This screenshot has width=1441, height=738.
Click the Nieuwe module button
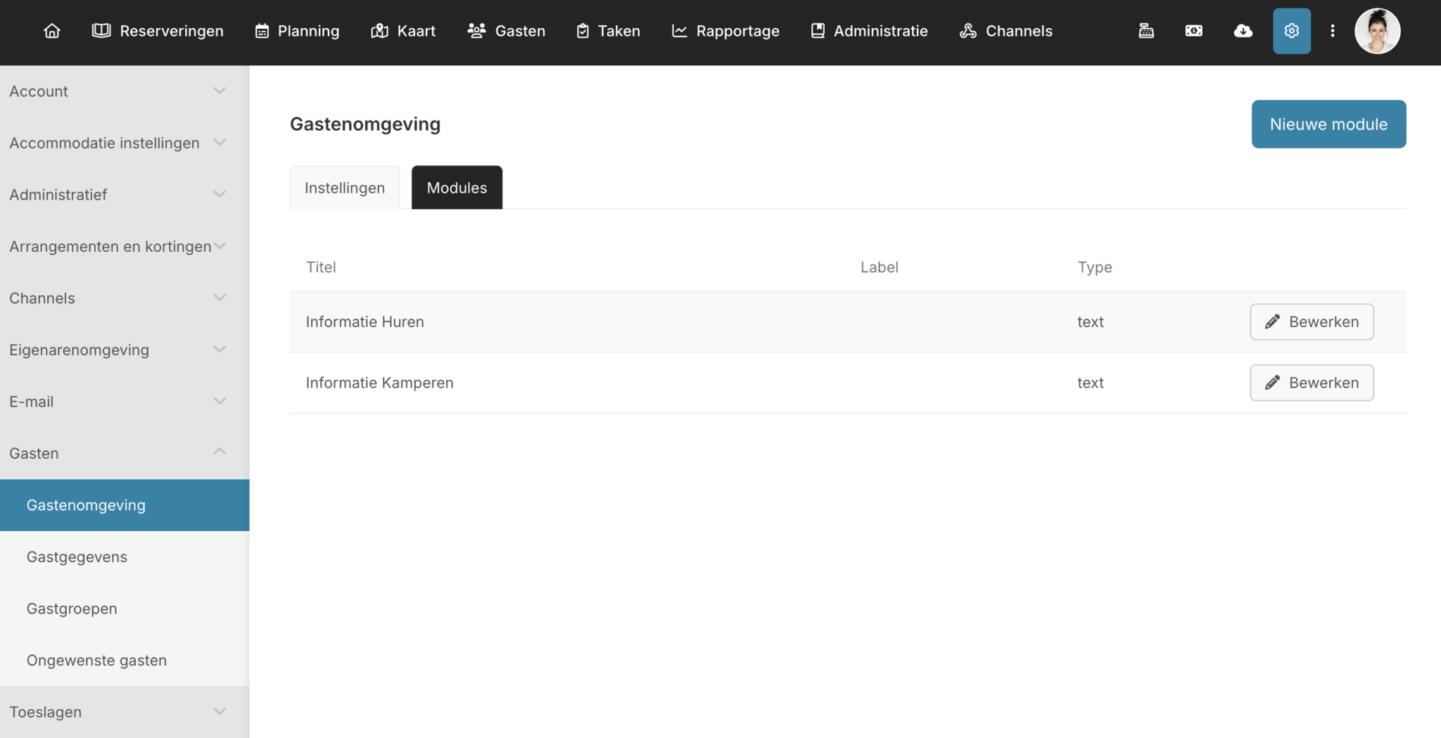[1328, 124]
